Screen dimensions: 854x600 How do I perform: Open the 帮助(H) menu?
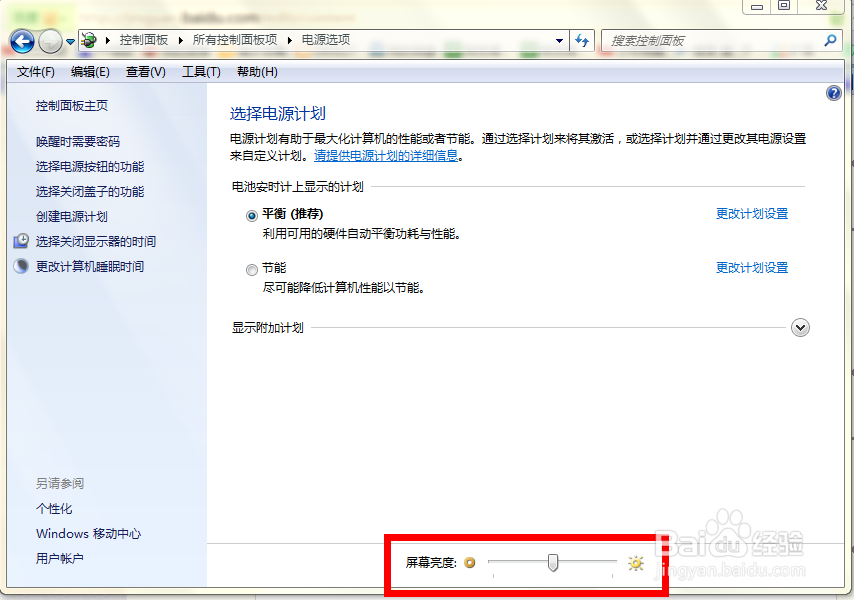tap(257, 72)
